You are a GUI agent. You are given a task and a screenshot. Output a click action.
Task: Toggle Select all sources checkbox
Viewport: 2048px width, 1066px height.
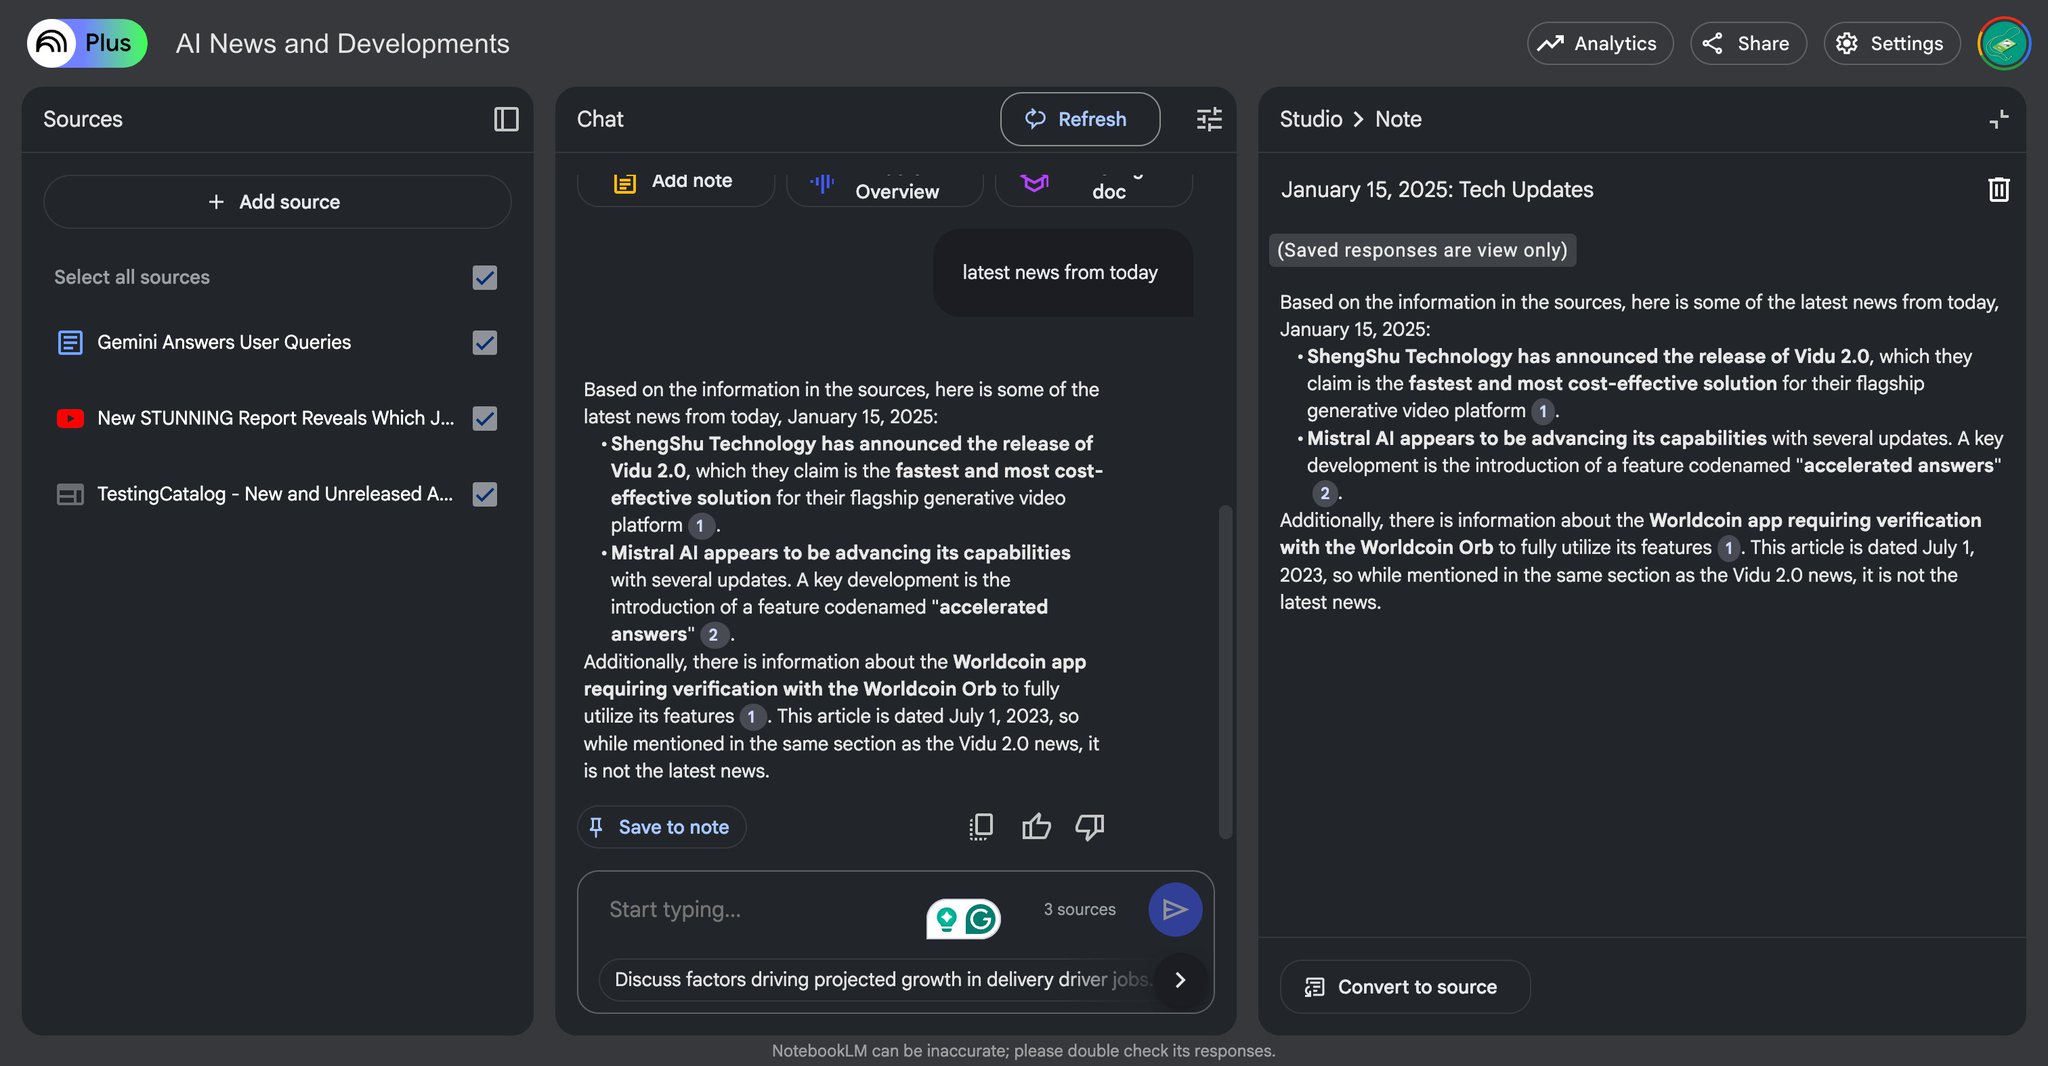click(x=485, y=277)
